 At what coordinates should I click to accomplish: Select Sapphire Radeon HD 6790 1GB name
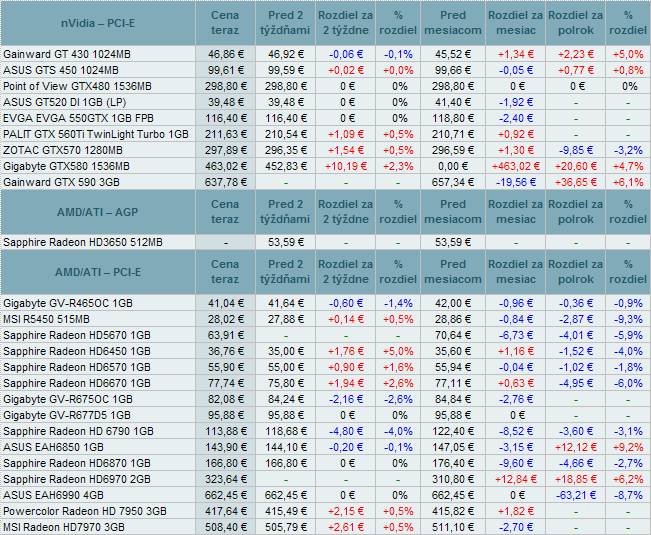point(78,431)
